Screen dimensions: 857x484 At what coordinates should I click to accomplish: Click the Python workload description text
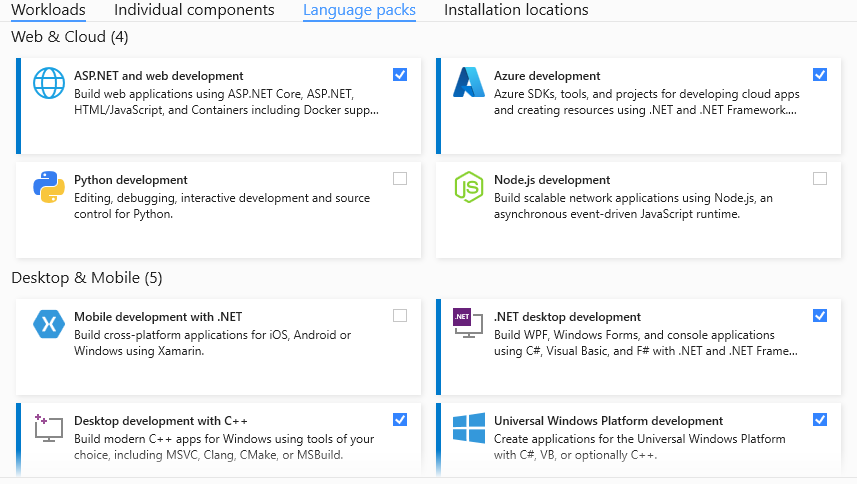tap(222, 206)
